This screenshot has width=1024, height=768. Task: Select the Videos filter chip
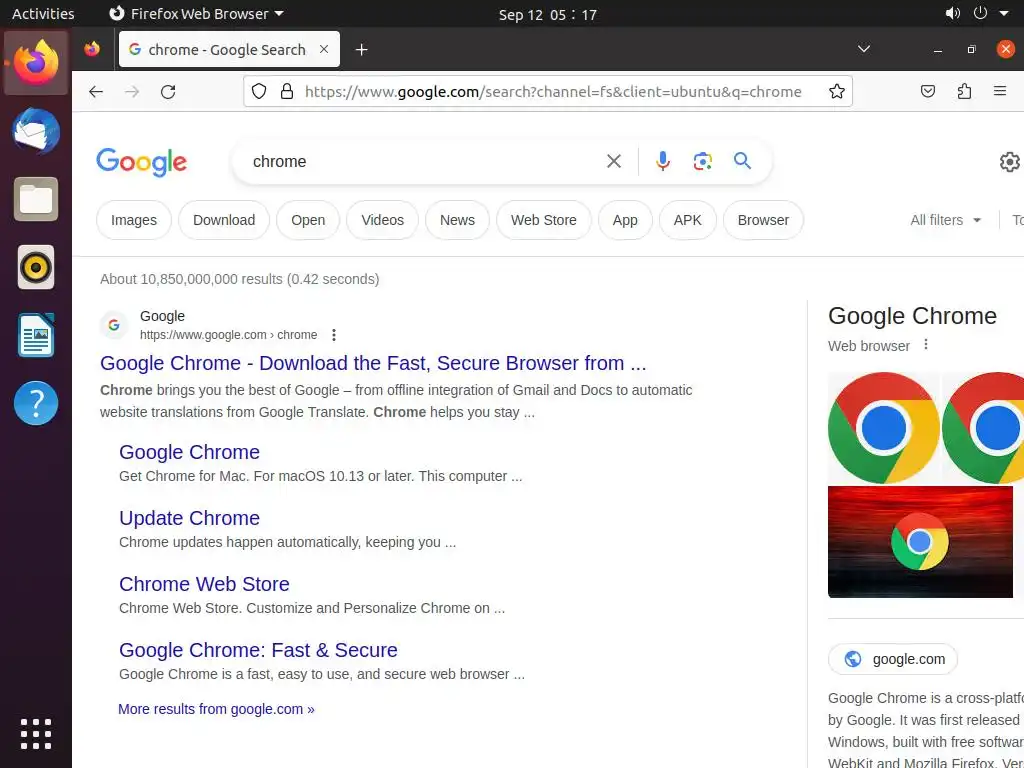[383, 220]
